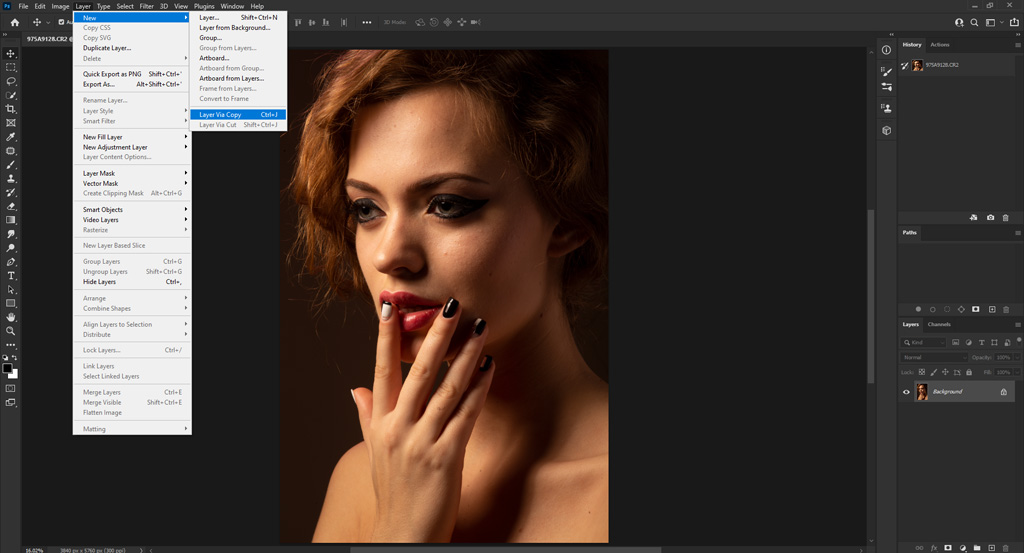Select the Horizontal Type tool

point(10,276)
